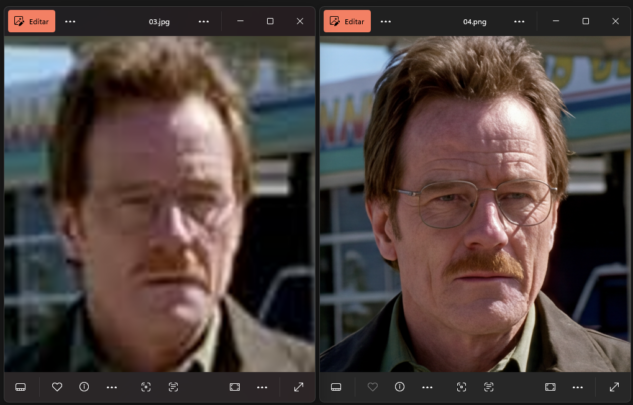
Task: Fit 04.png image to window
Action: coord(550,387)
